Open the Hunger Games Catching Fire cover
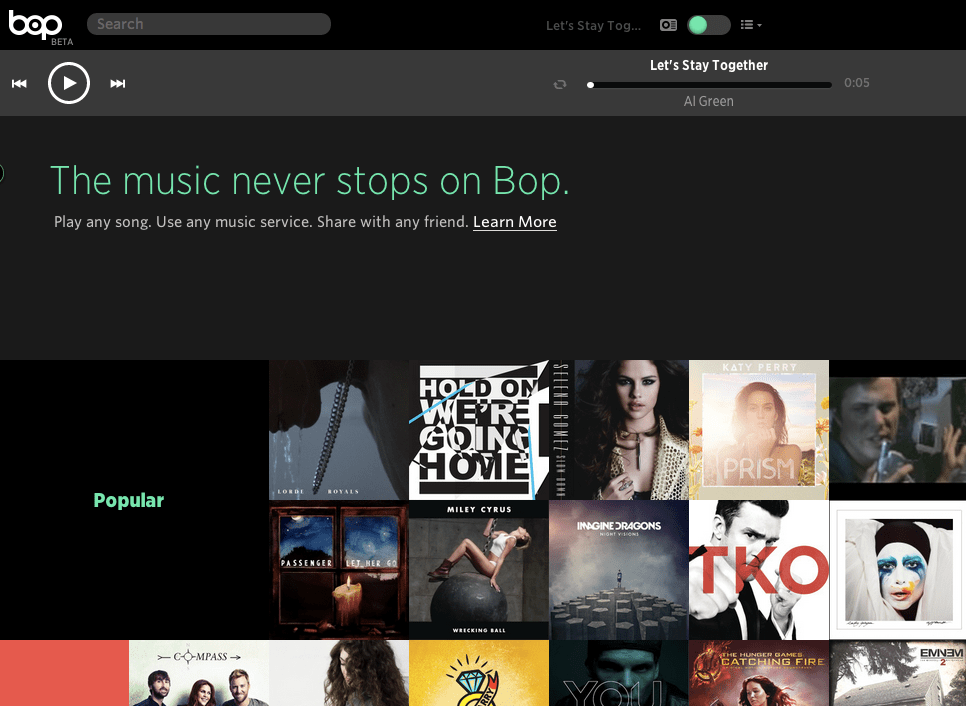This screenshot has width=966, height=706. tap(759, 673)
